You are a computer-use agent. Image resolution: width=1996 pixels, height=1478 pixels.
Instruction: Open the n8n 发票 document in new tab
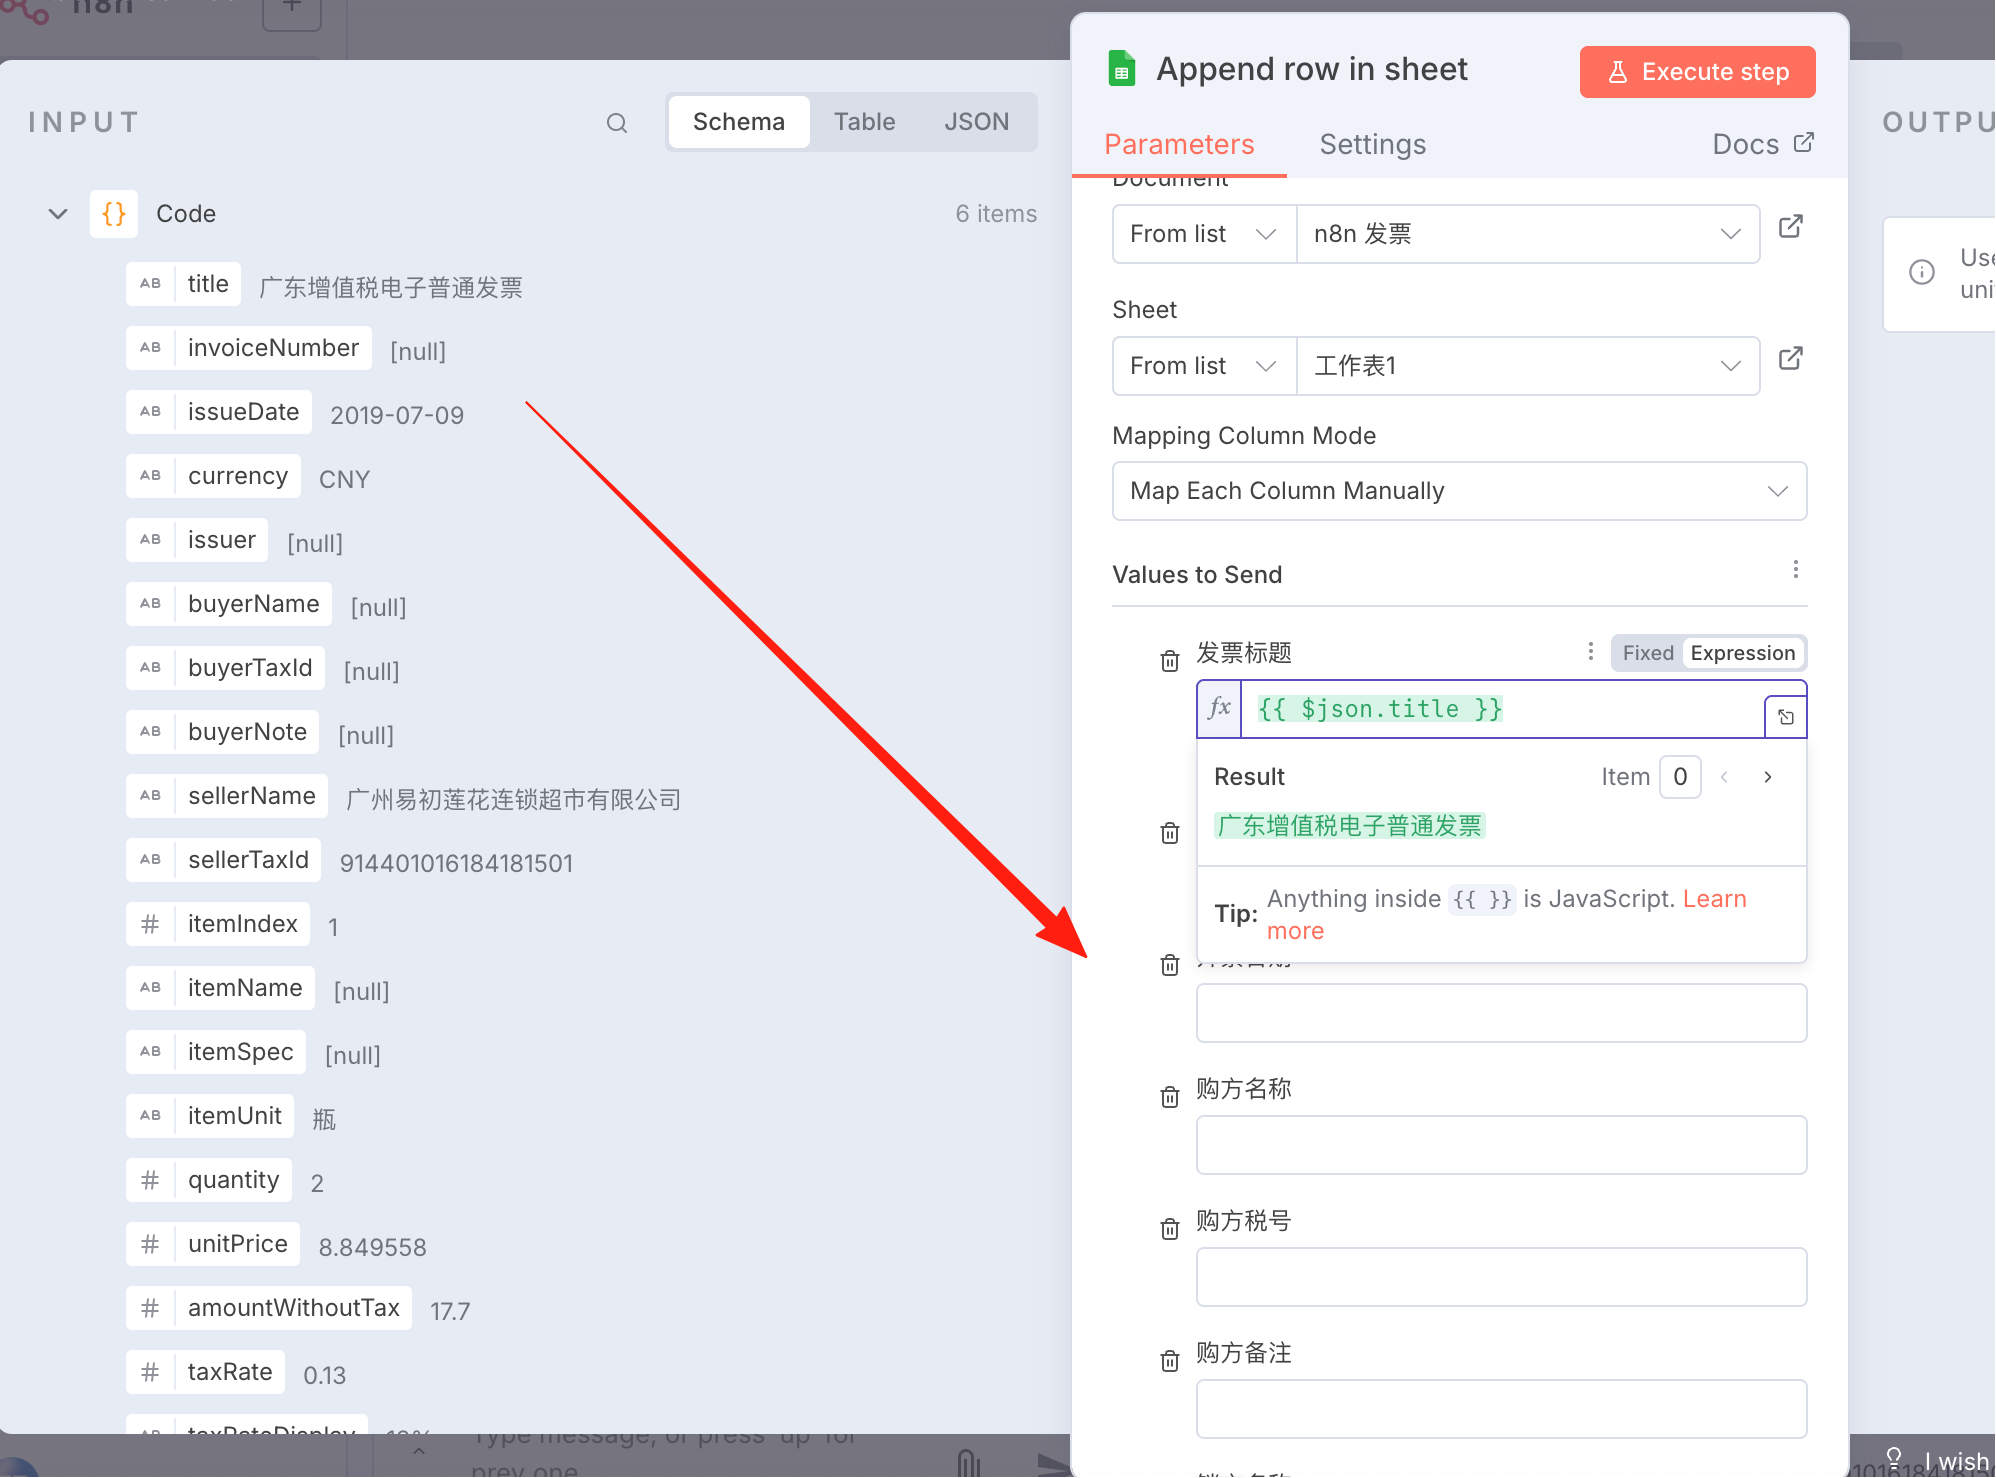1790,227
